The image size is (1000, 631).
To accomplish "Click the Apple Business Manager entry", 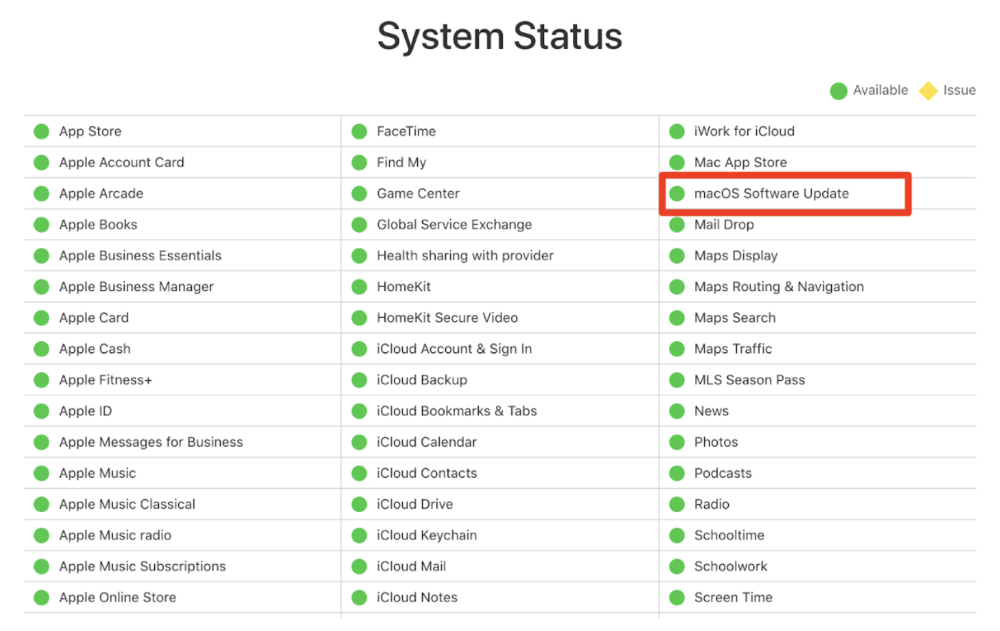I will tap(136, 286).
